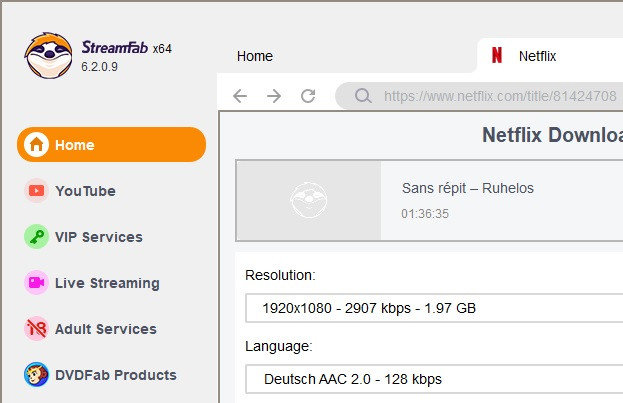The height and width of the screenshot is (403, 623).
Task: Click the search magnifier in address bar
Action: (363, 97)
